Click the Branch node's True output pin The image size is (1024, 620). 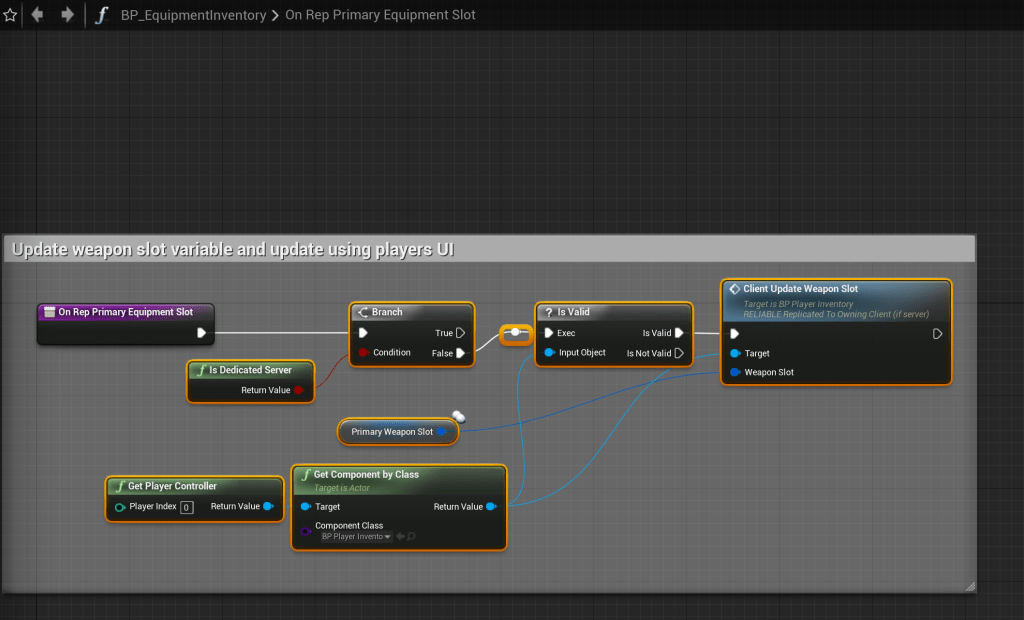point(460,333)
